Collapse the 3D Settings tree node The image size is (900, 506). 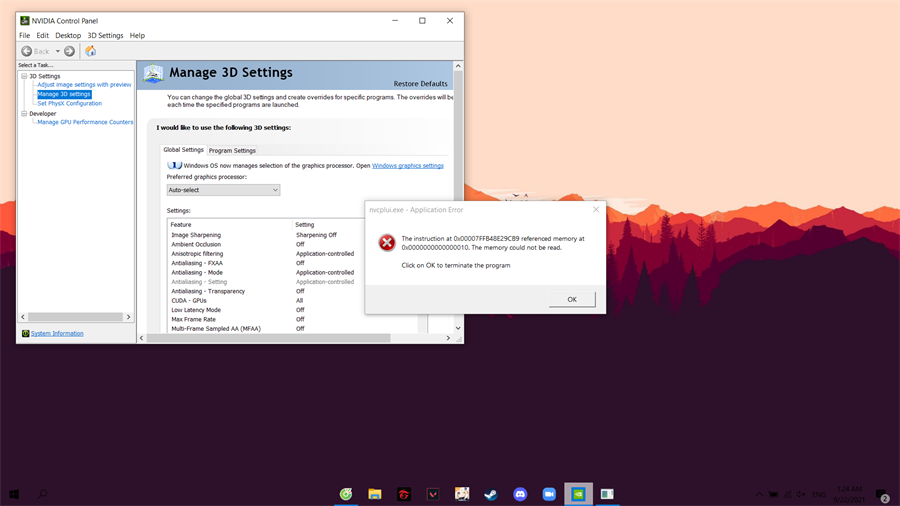(x=24, y=76)
